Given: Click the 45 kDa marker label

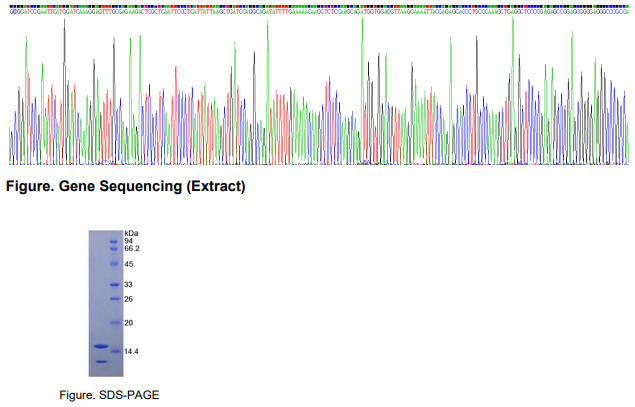Looking at the screenshot, I should 128,264.
